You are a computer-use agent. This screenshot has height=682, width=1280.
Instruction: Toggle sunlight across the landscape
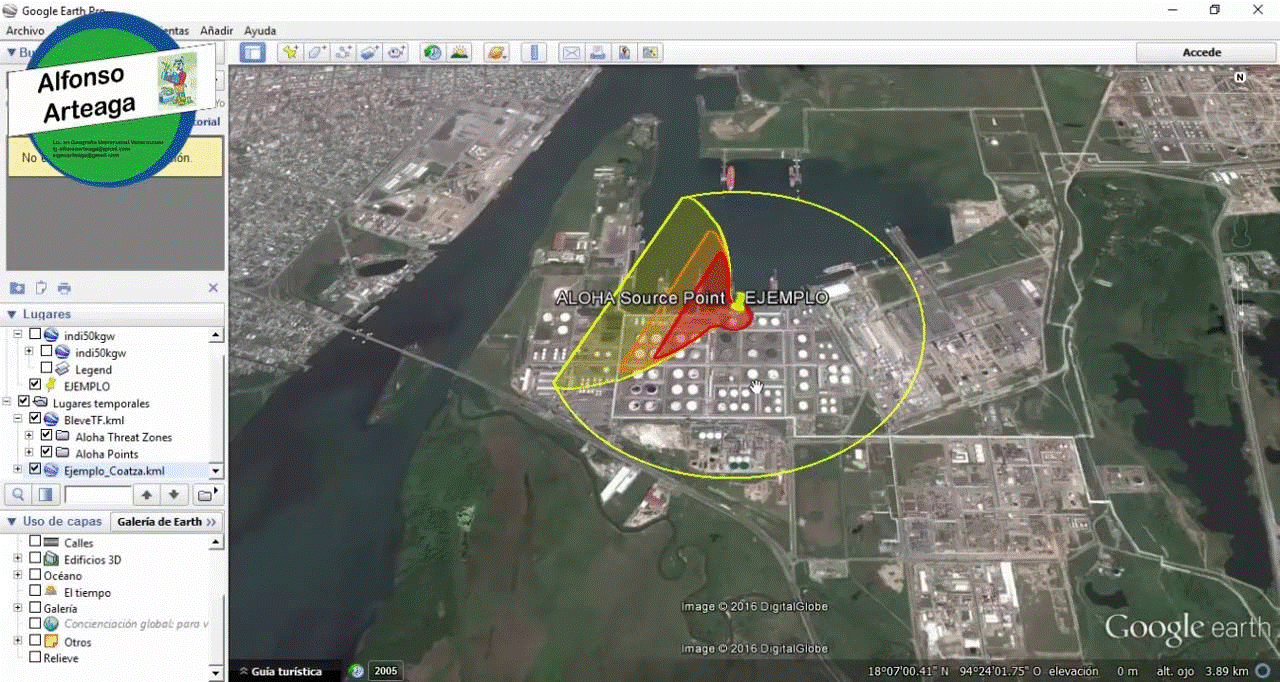point(459,53)
